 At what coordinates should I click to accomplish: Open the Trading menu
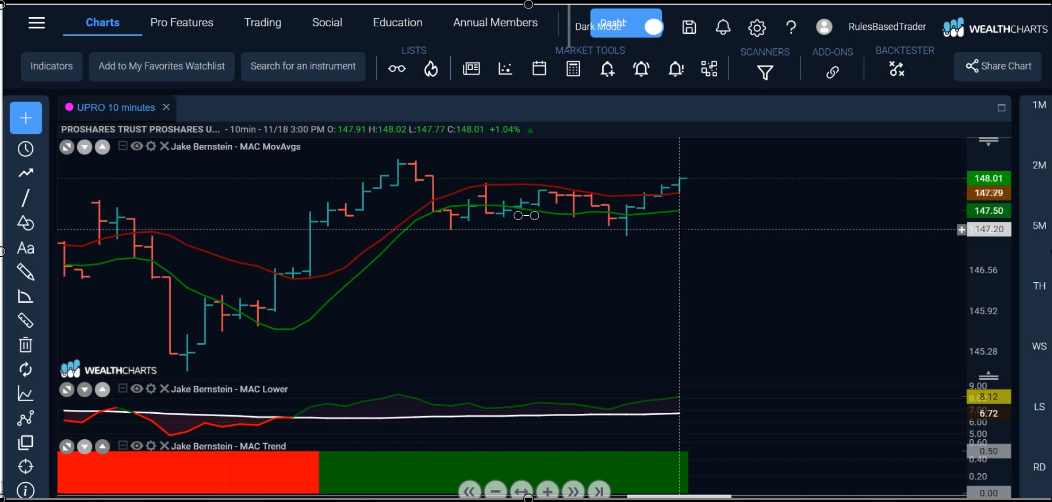[262, 23]
